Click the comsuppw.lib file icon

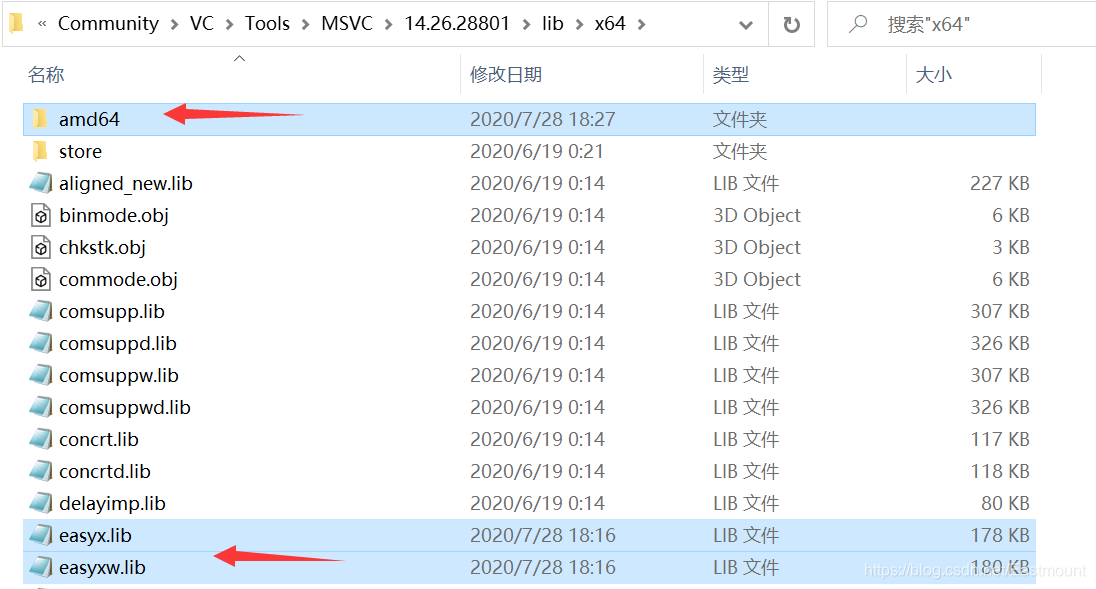[41, 375]
